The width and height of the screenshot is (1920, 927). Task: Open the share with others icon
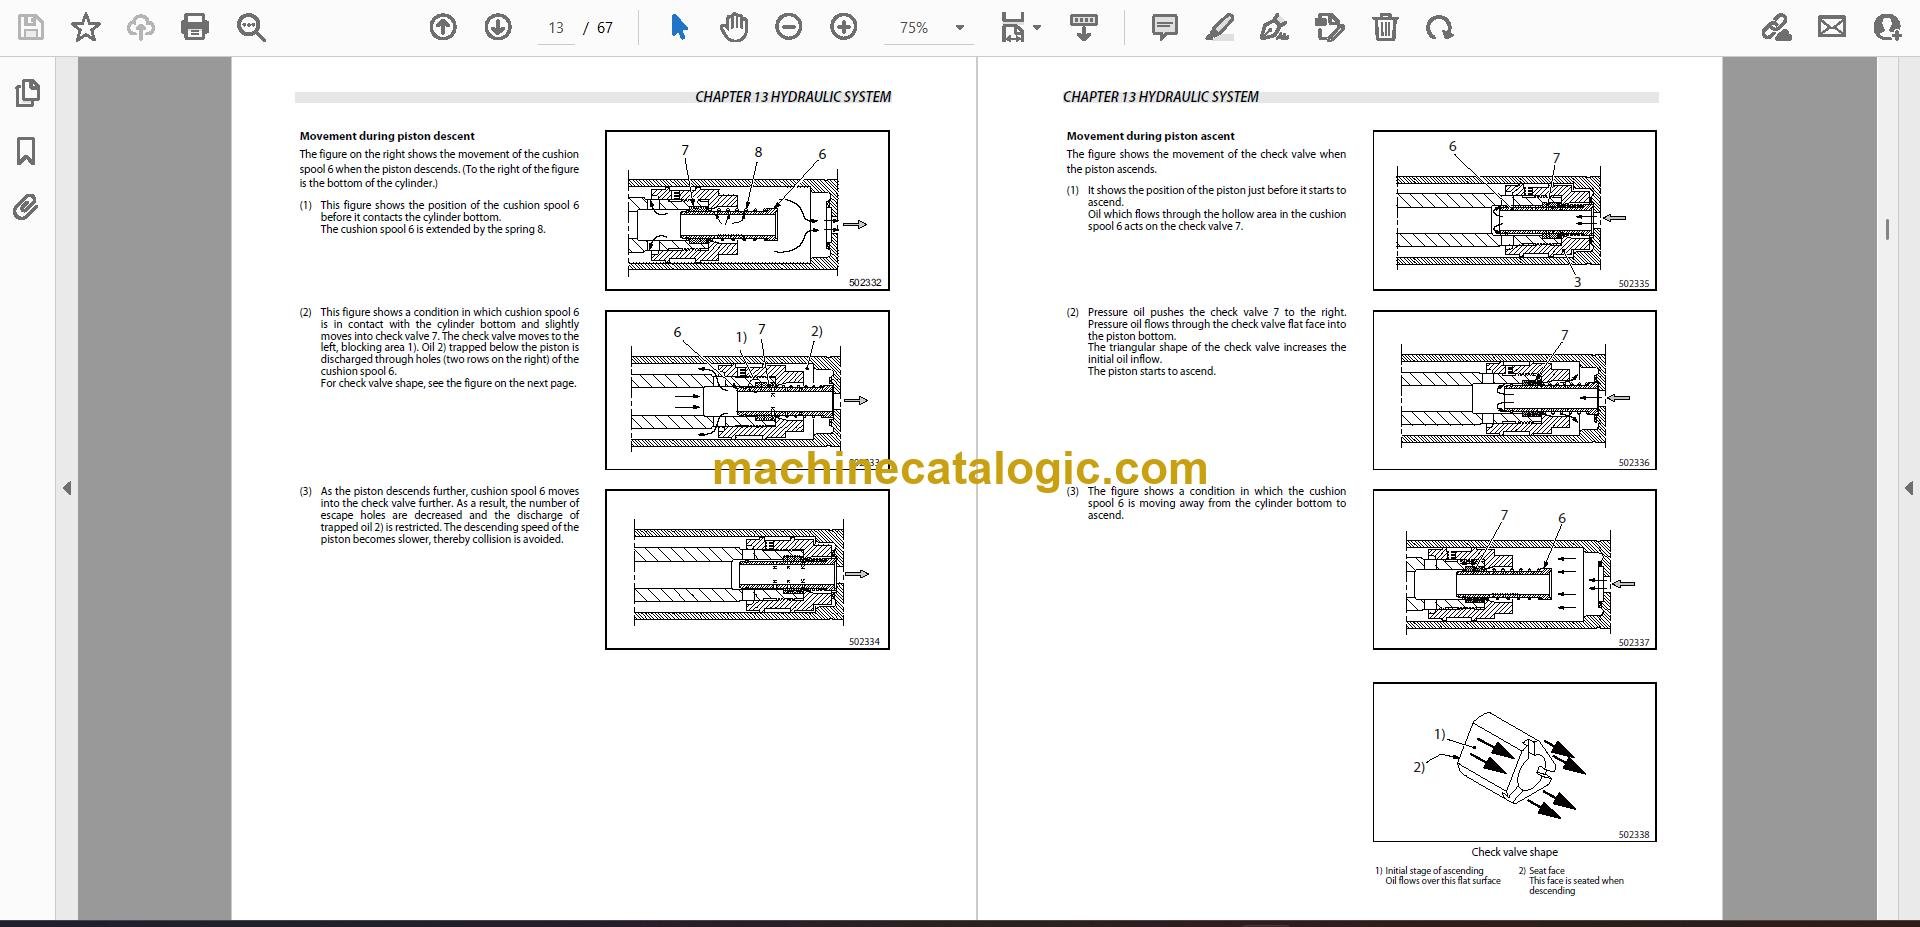point(1887,27)
